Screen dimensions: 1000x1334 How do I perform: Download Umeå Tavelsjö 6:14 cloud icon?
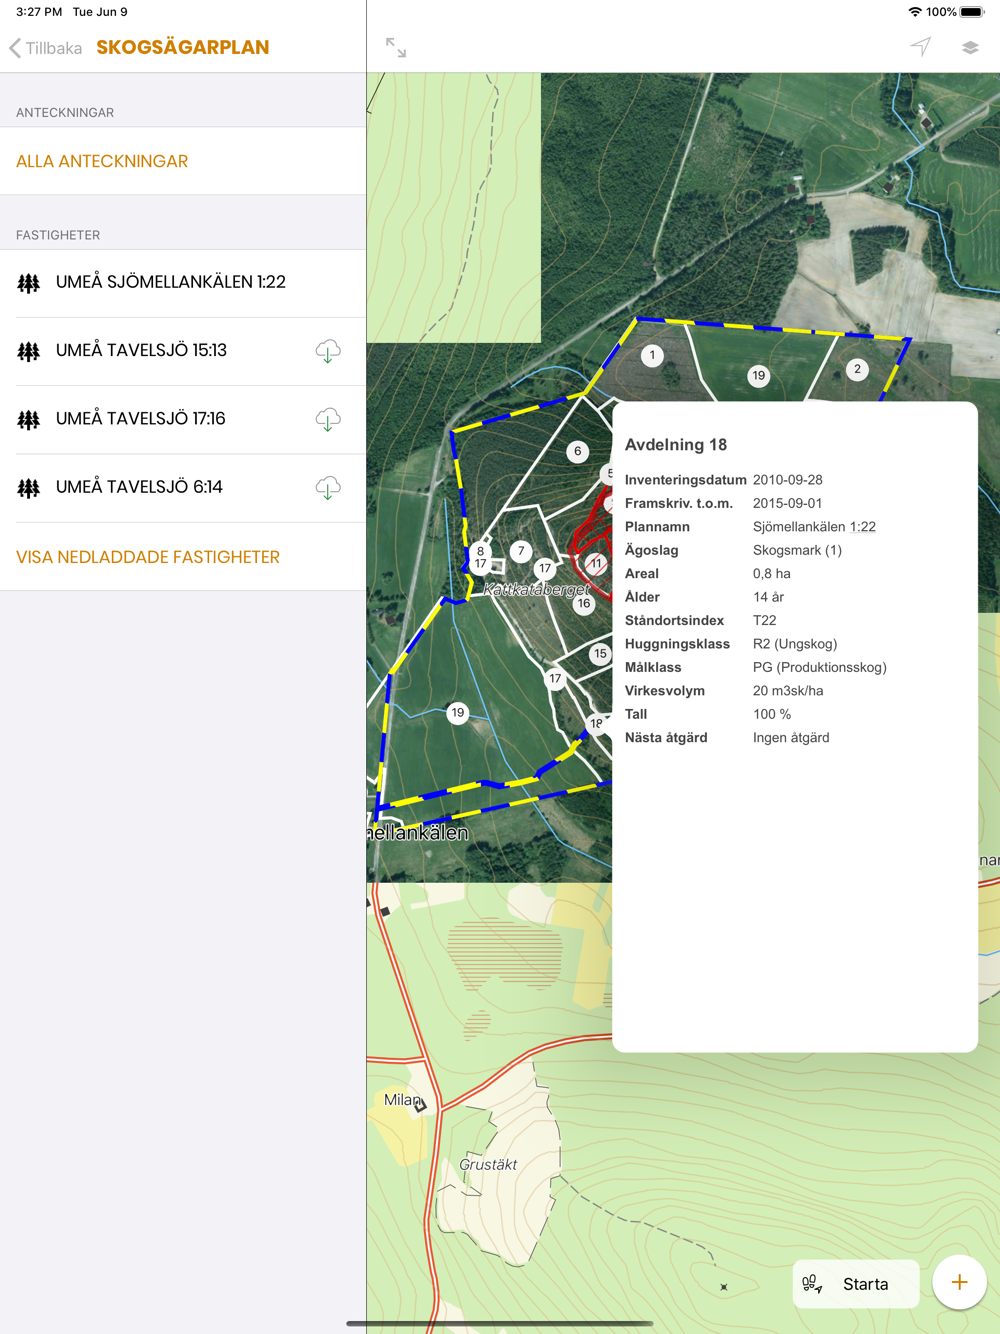pos(328,488)
